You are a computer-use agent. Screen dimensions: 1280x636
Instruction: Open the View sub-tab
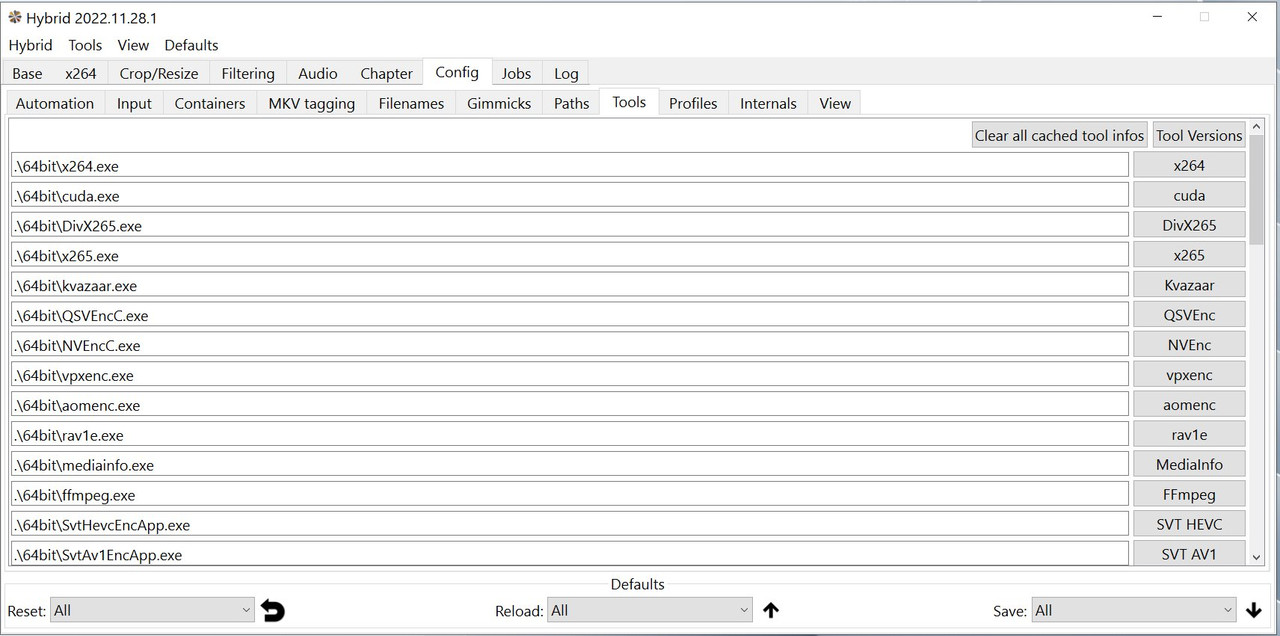(x=835, y=103)
